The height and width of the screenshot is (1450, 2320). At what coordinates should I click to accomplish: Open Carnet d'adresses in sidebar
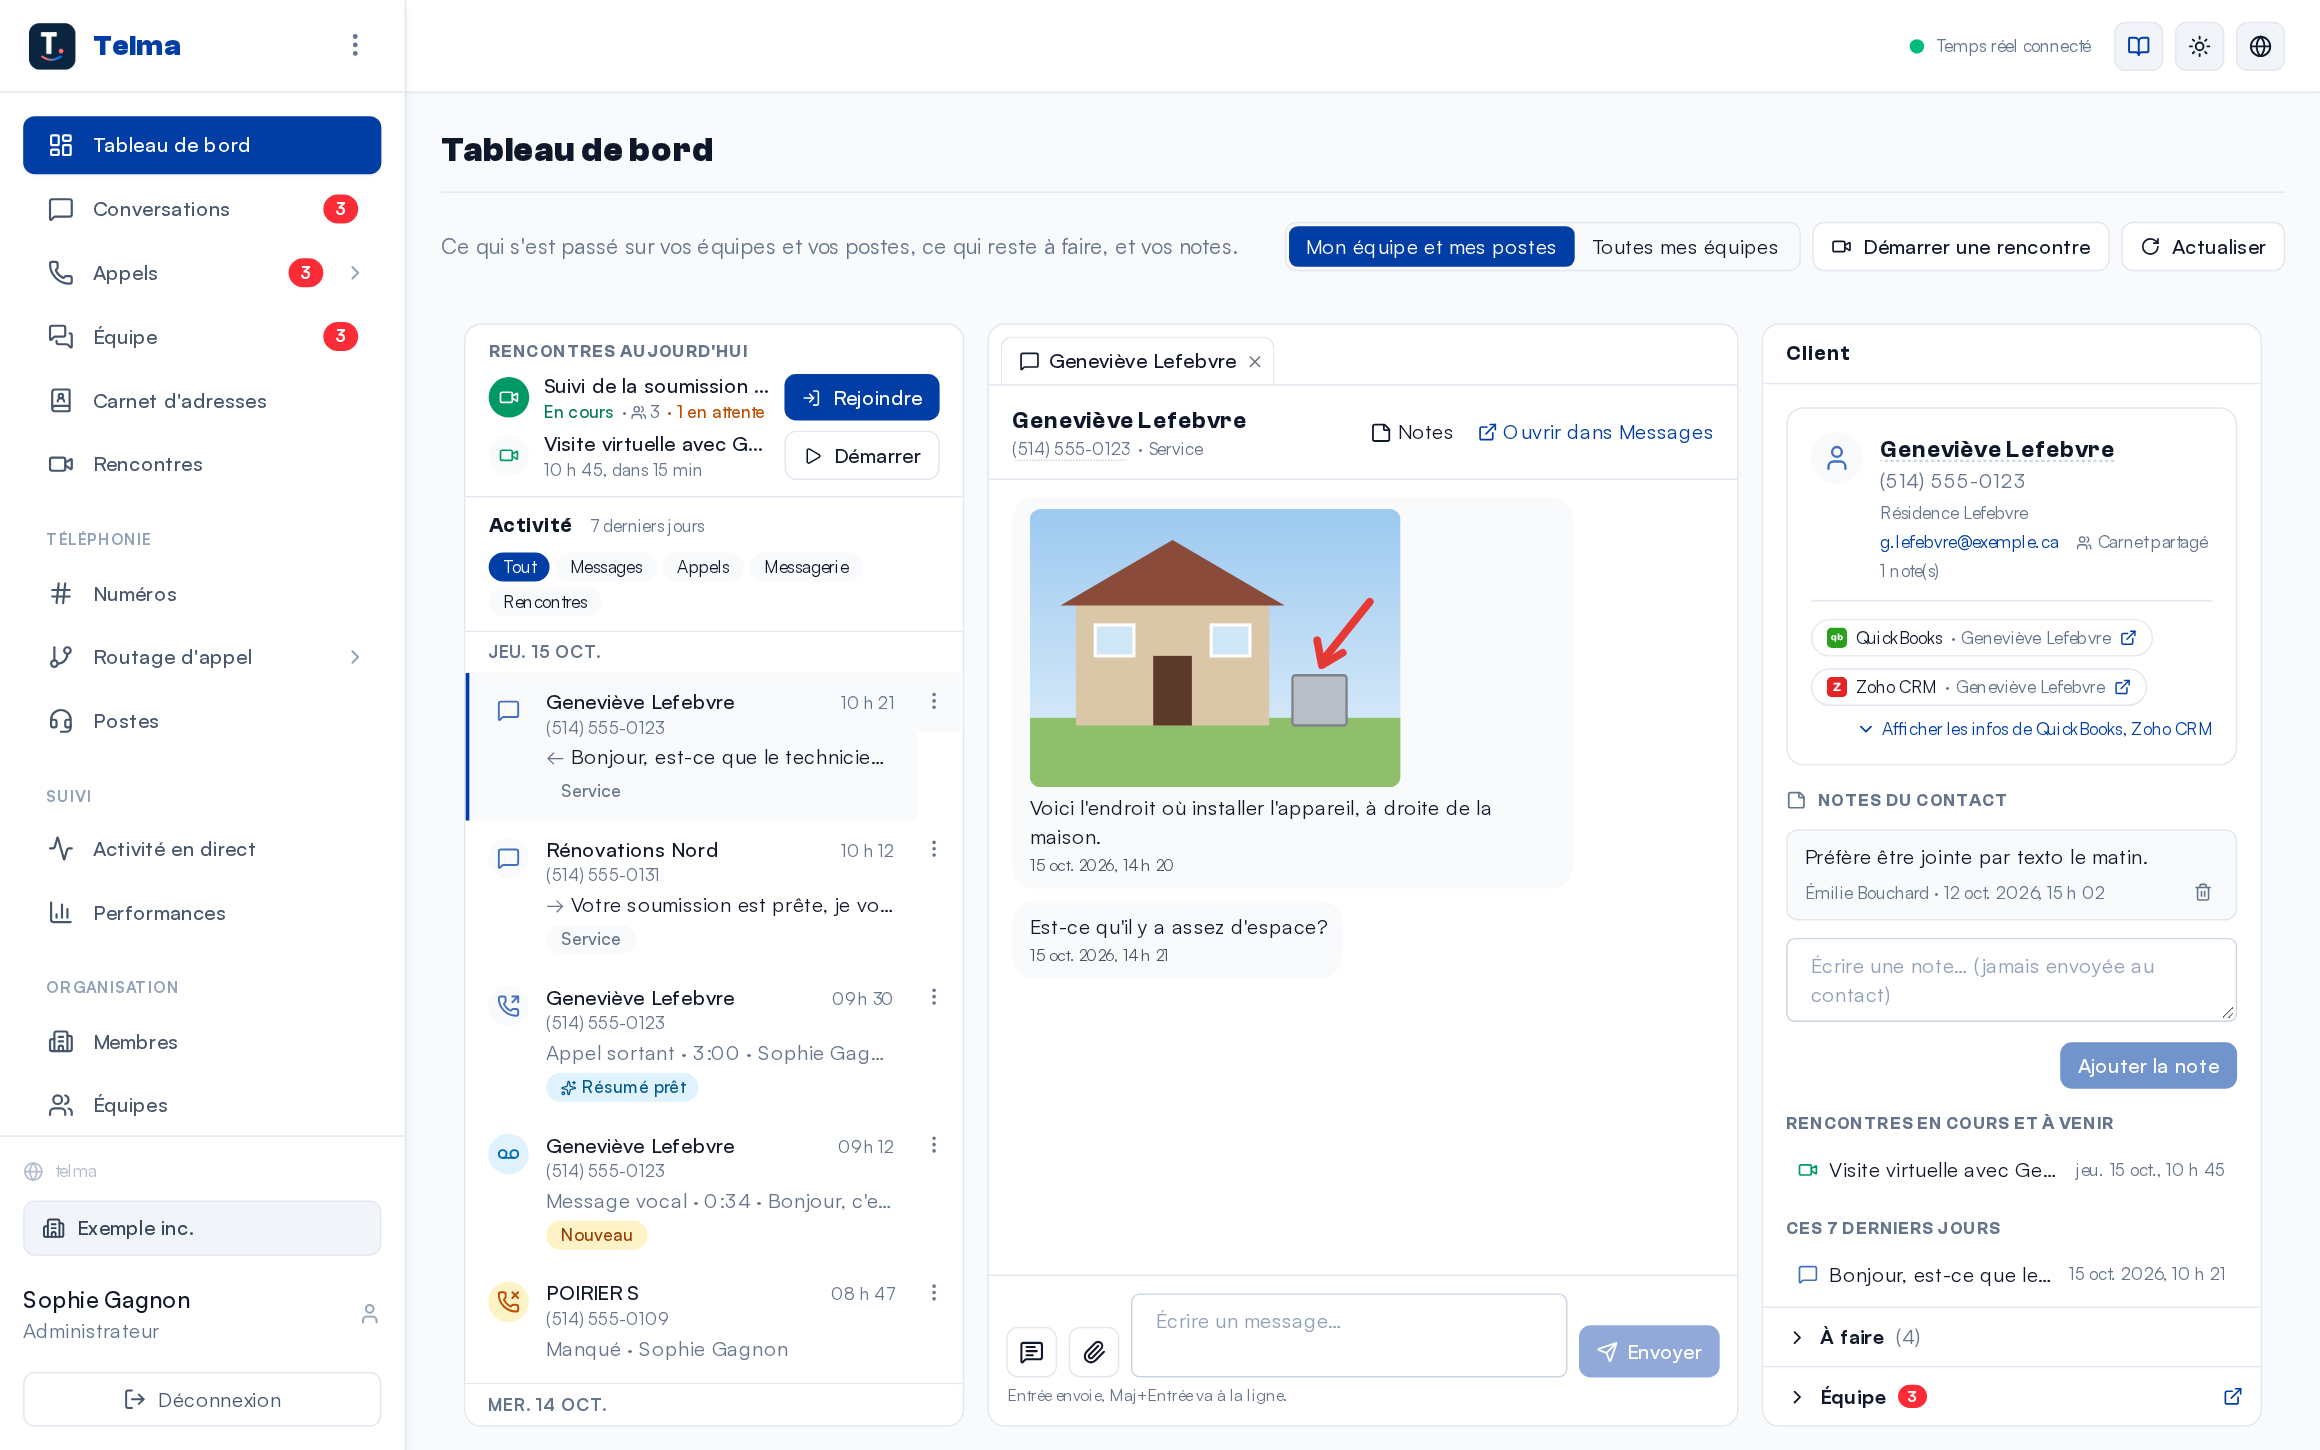pyautogui.click(x=202, y=401)
